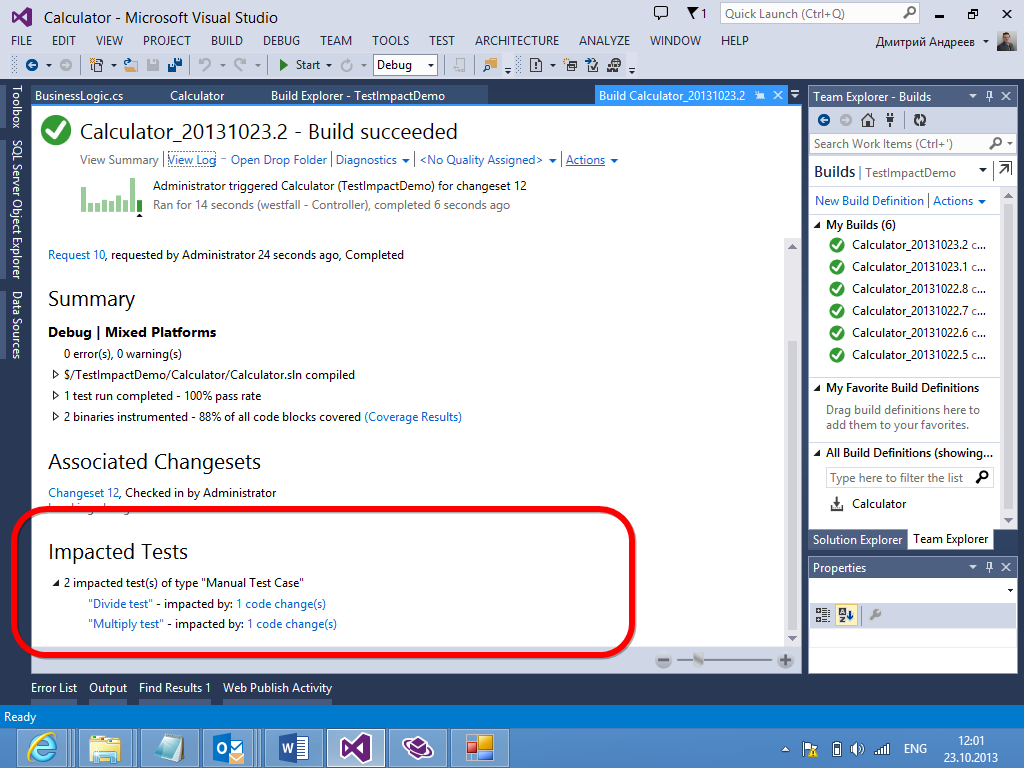
Task: Open Outlook from the taskbar
Action: [x=229, y=748]
